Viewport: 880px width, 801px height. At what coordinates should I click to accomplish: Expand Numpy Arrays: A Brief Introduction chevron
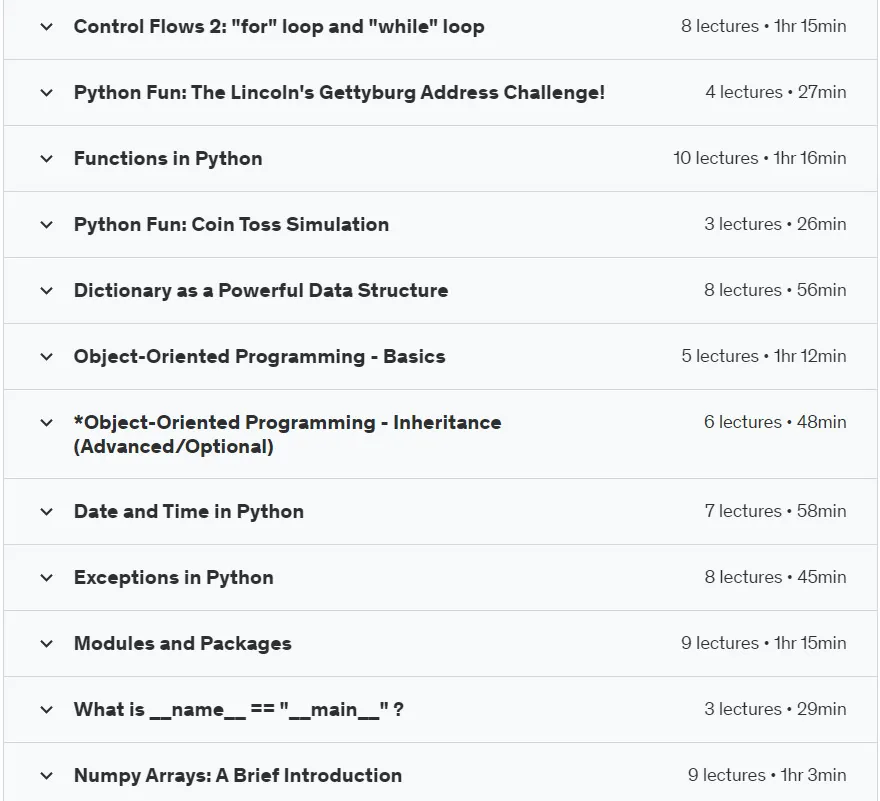click(x=47, y=776)
